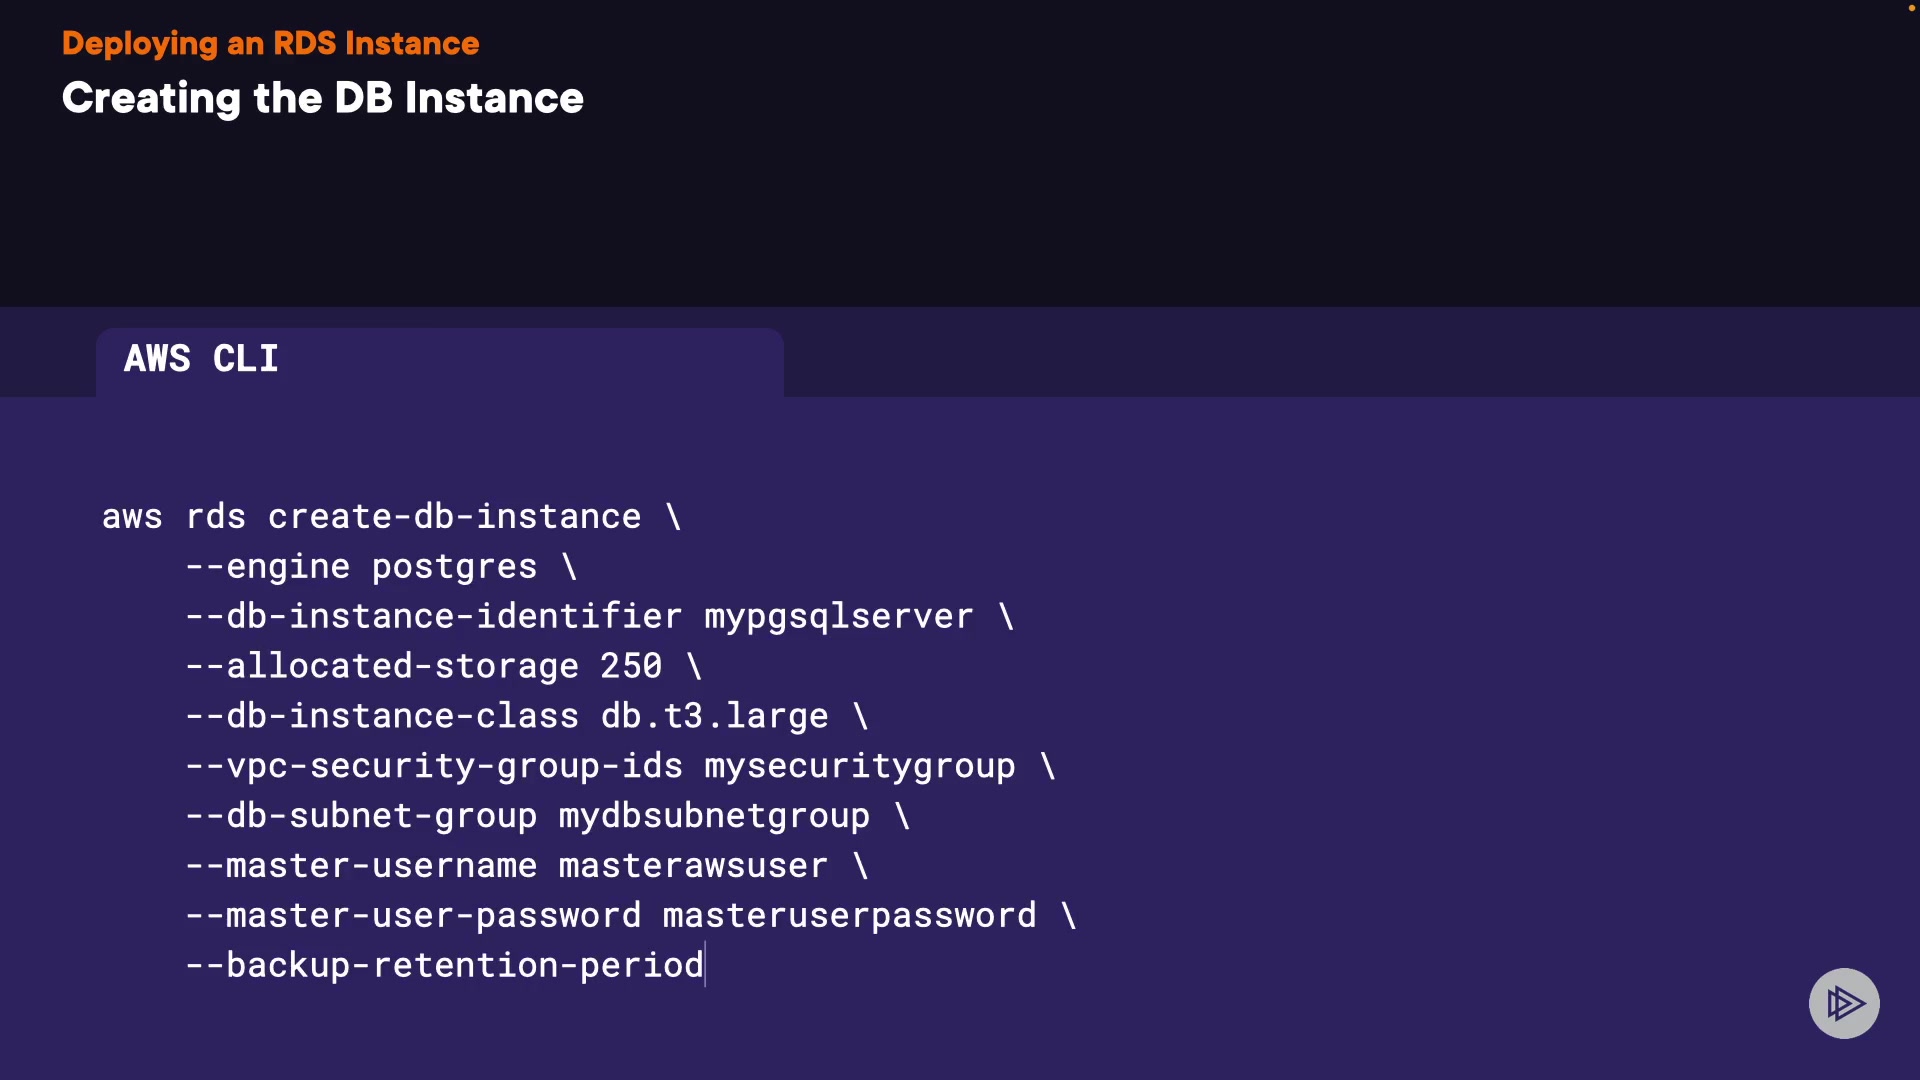This screenshot has height=1080, width=1920.
Task: Click the allocated-storage value 250
Action: click(630, 667)
